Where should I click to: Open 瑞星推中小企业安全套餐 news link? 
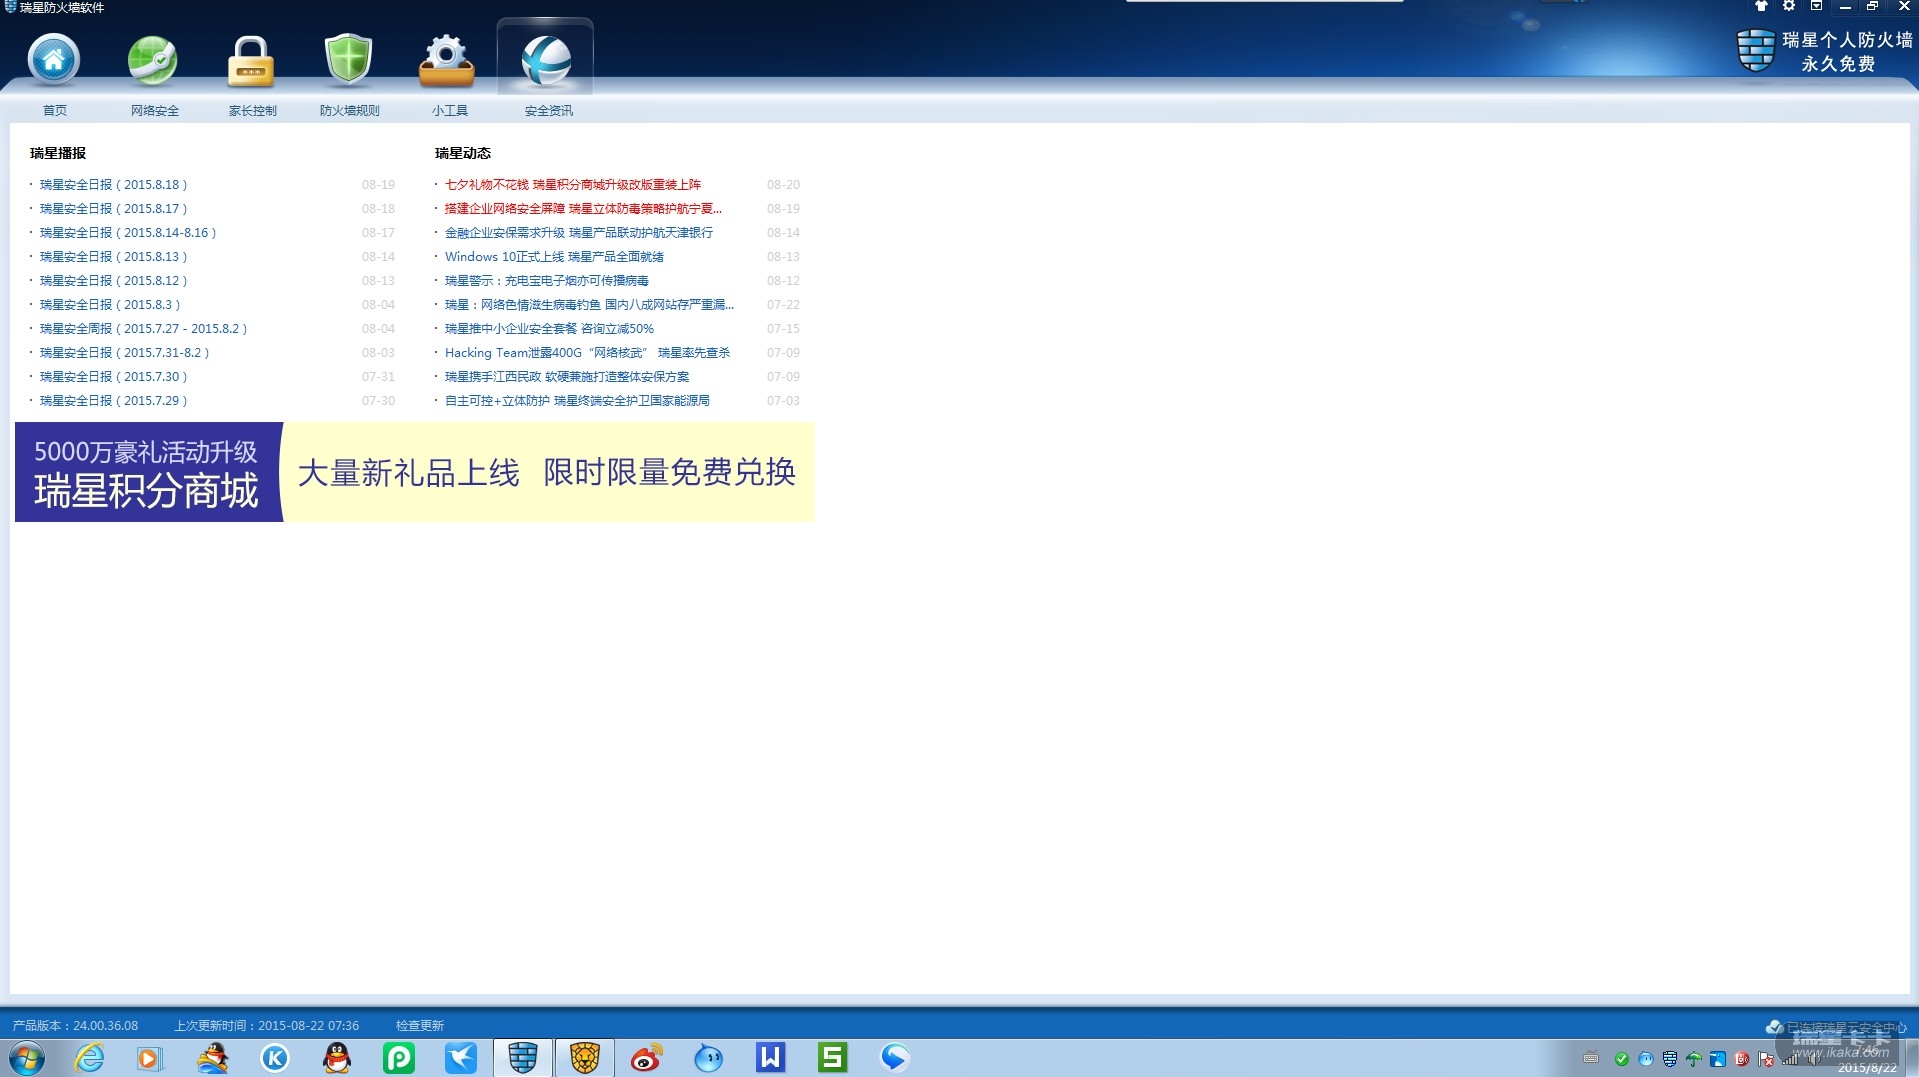pos(549,329)
